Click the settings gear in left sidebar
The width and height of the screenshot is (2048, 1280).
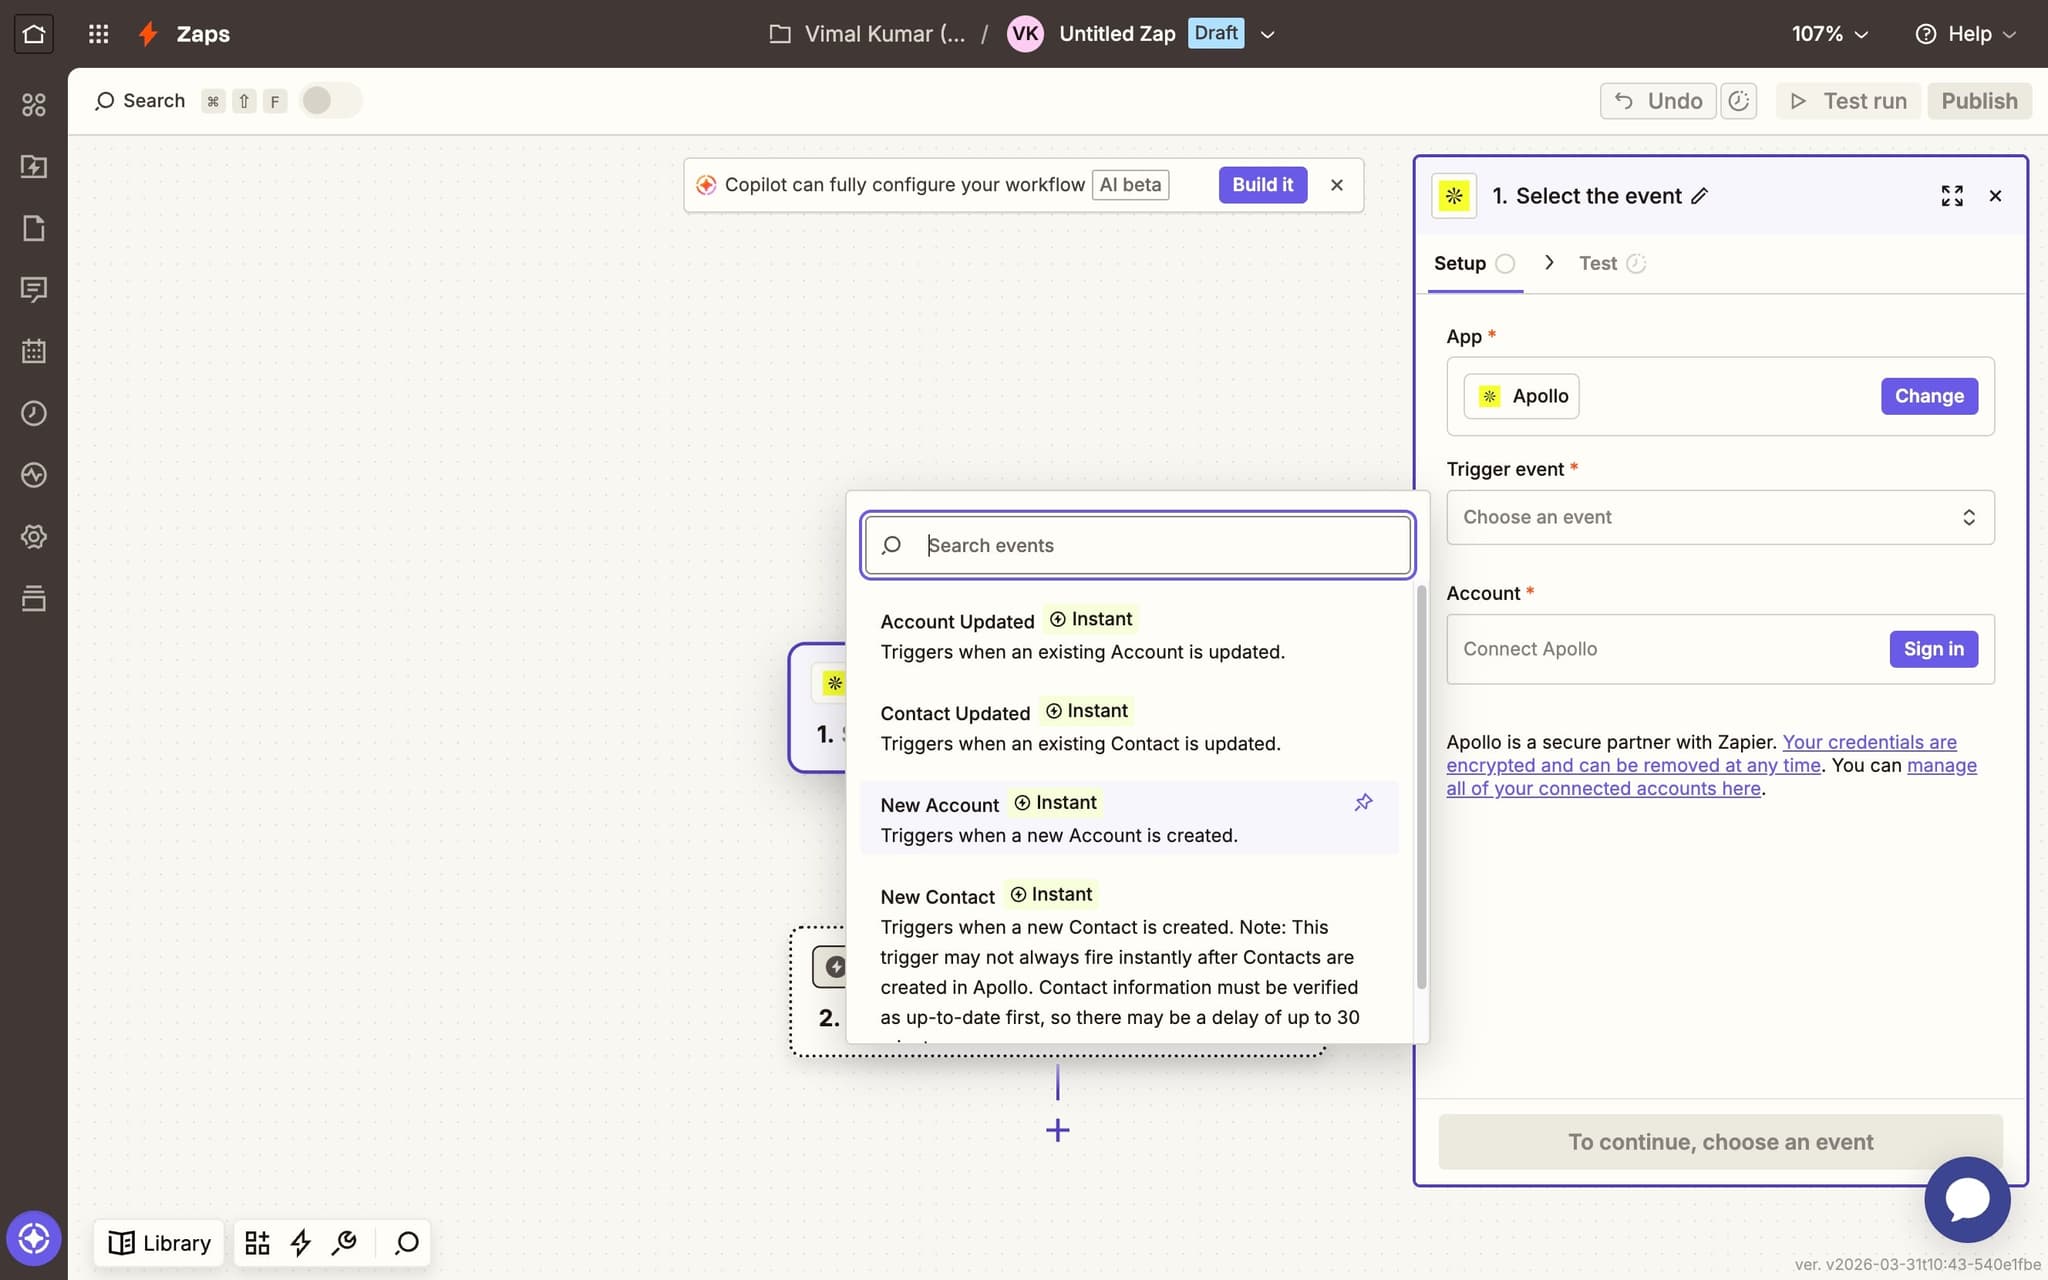[33, 537]
